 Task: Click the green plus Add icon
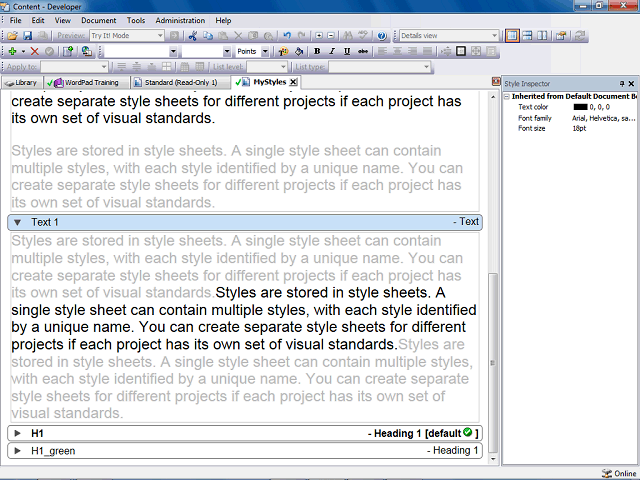click(12, 51)
